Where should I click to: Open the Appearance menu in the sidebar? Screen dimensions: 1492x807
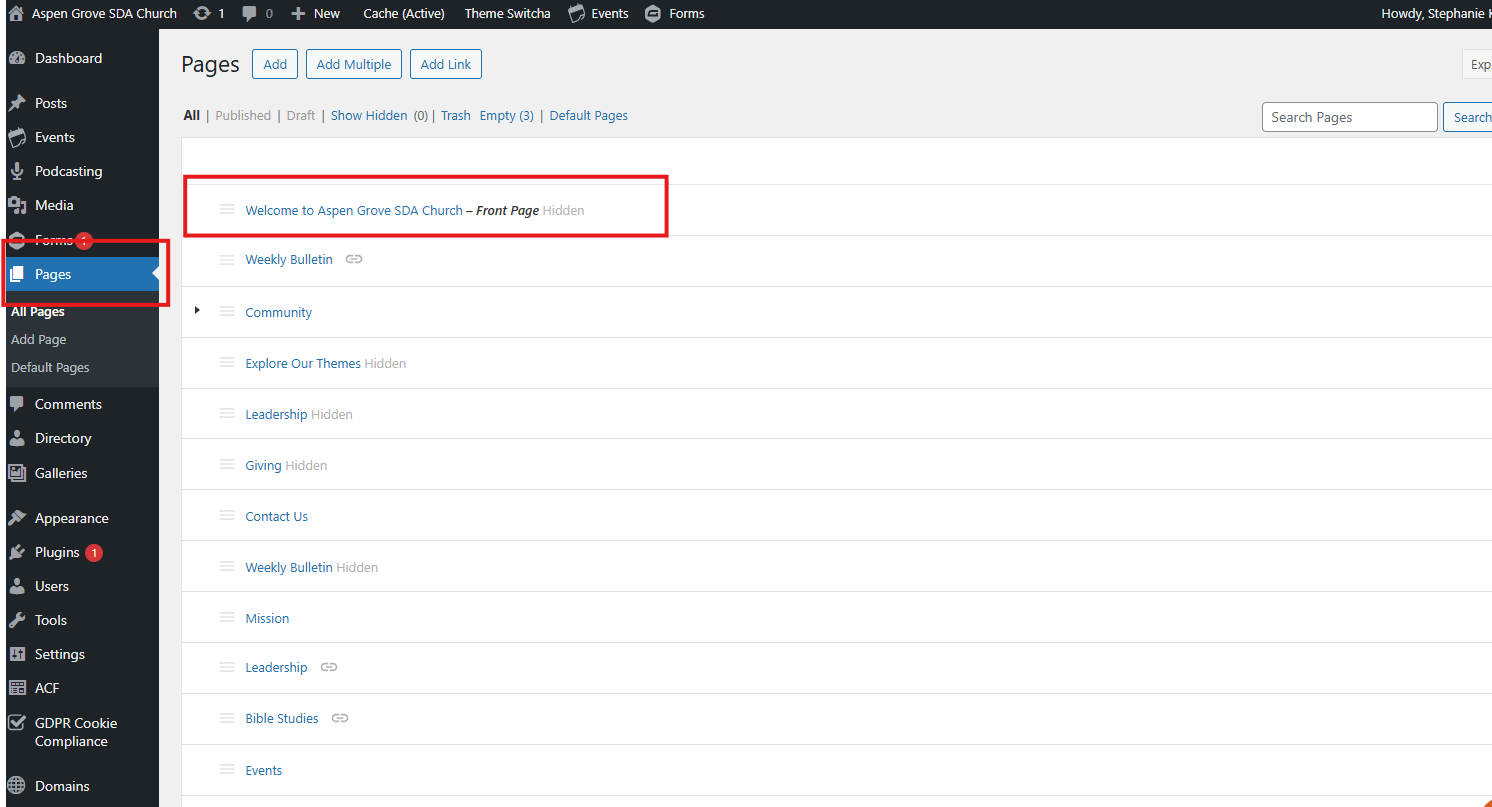click(71, 518)
